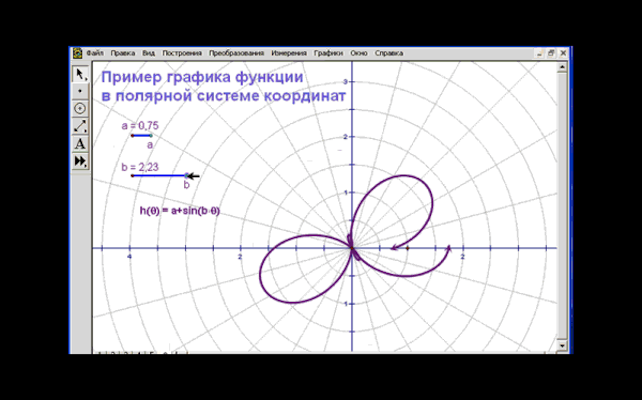Click the scroll up arrow

[562, 67]
